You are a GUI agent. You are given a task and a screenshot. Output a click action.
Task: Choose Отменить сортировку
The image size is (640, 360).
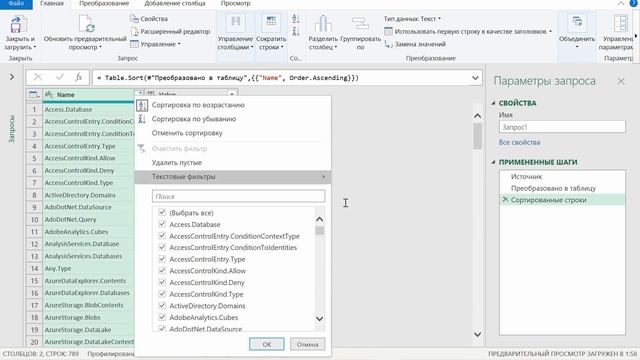187,133
